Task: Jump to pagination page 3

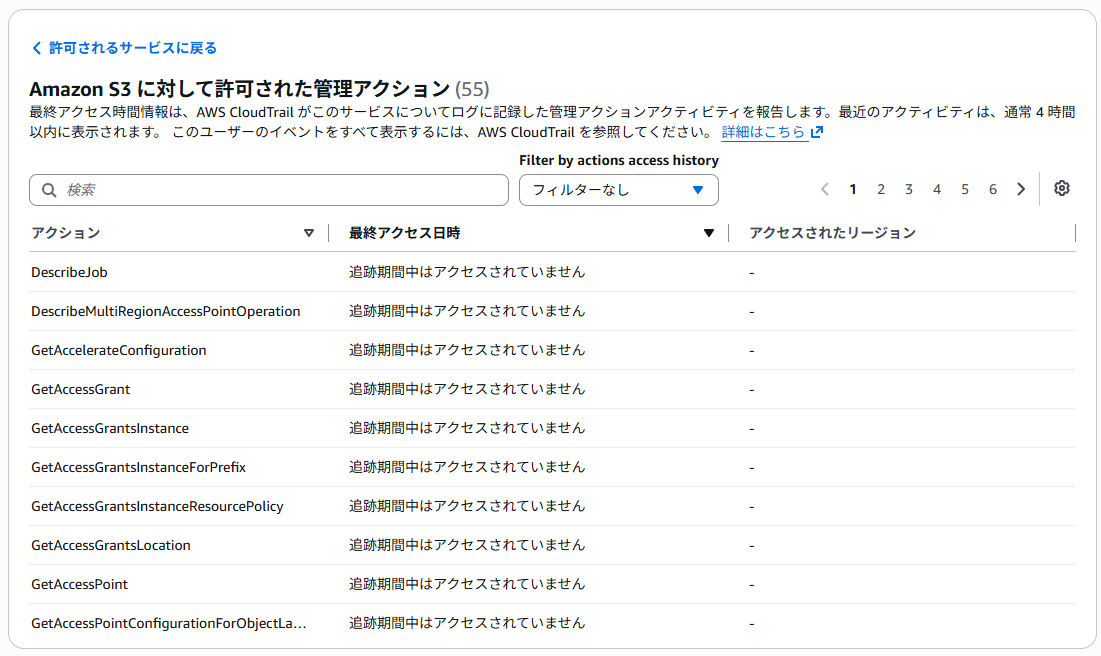Action: point(909,189)
